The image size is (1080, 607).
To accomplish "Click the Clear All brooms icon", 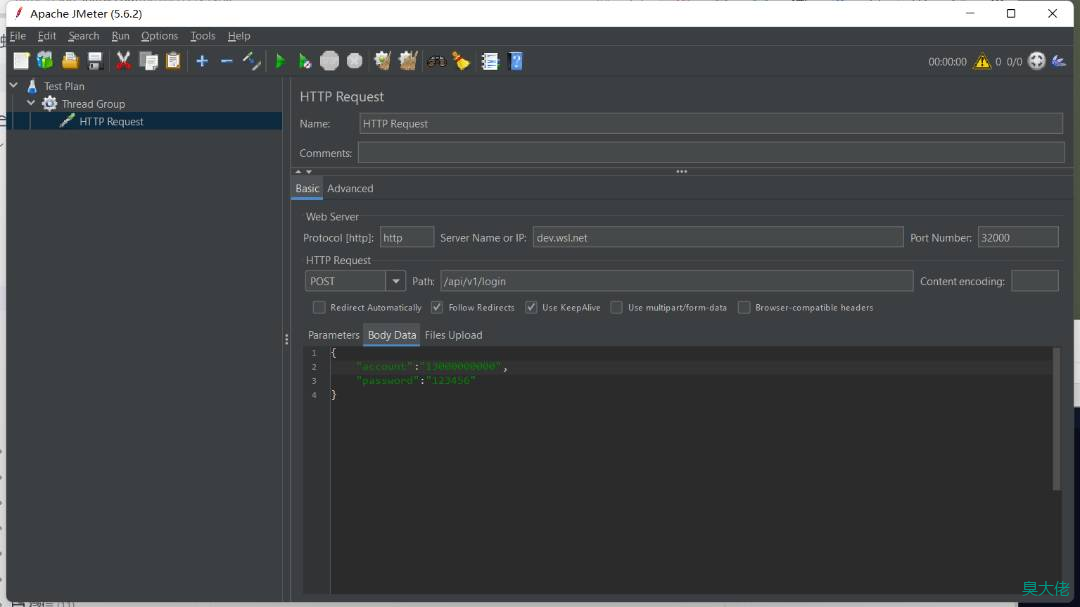I will 408,61.
